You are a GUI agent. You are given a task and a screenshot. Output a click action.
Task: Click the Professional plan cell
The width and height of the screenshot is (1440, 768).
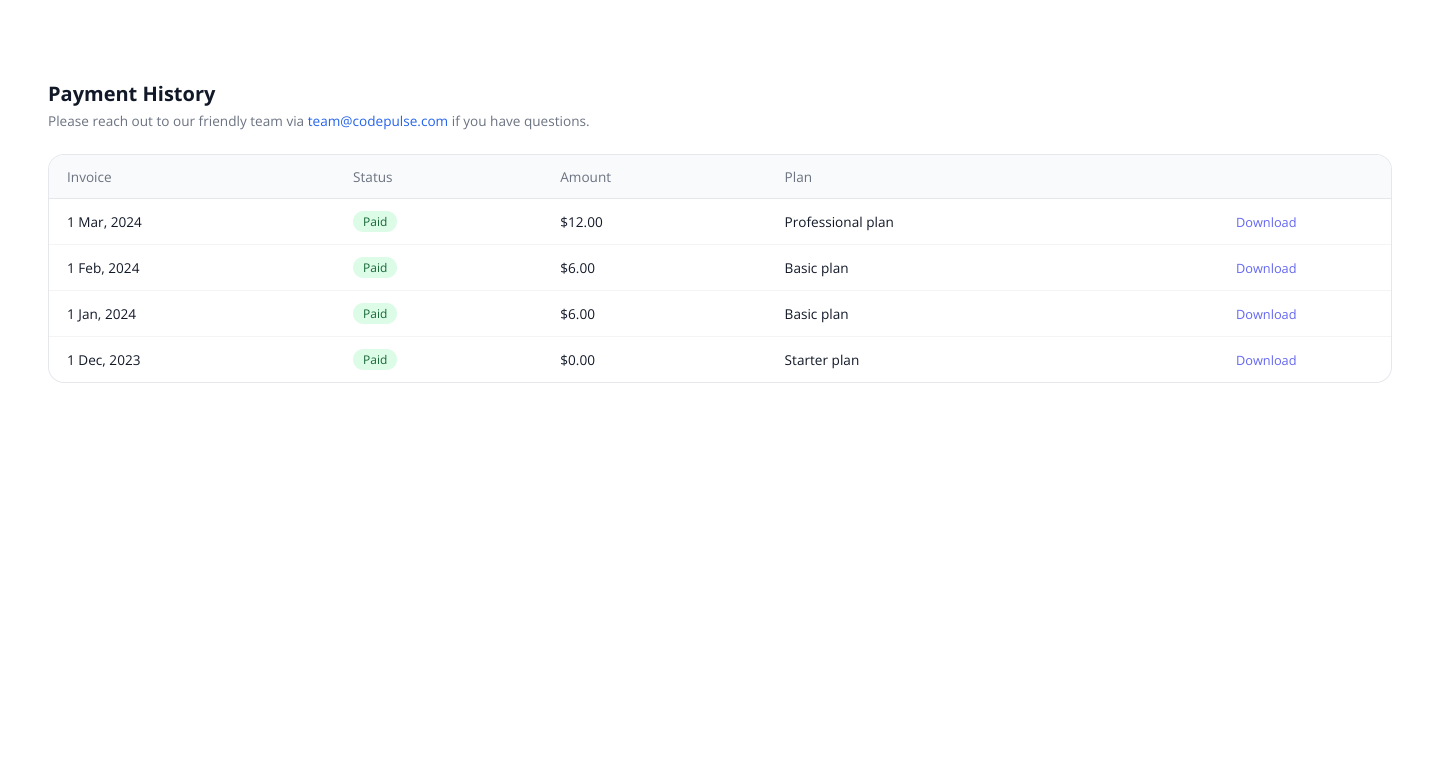tap(839, 222)
